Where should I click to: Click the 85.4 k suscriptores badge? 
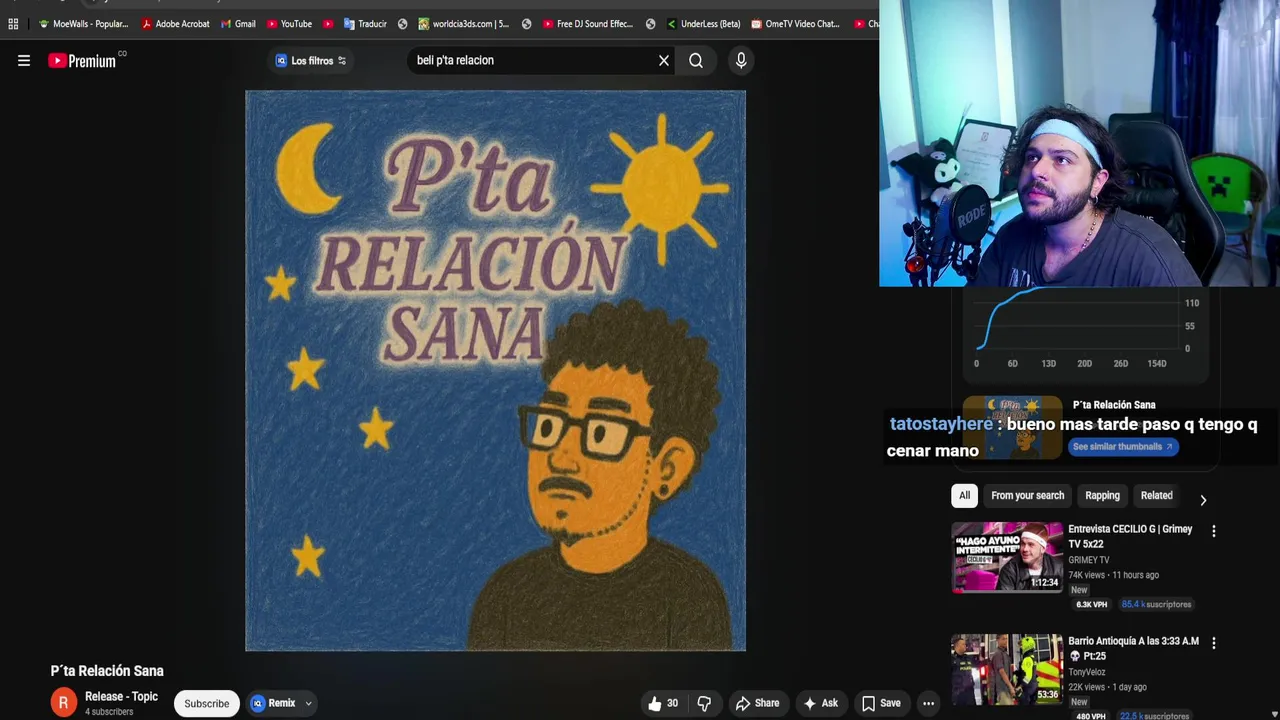(1156, 605)
